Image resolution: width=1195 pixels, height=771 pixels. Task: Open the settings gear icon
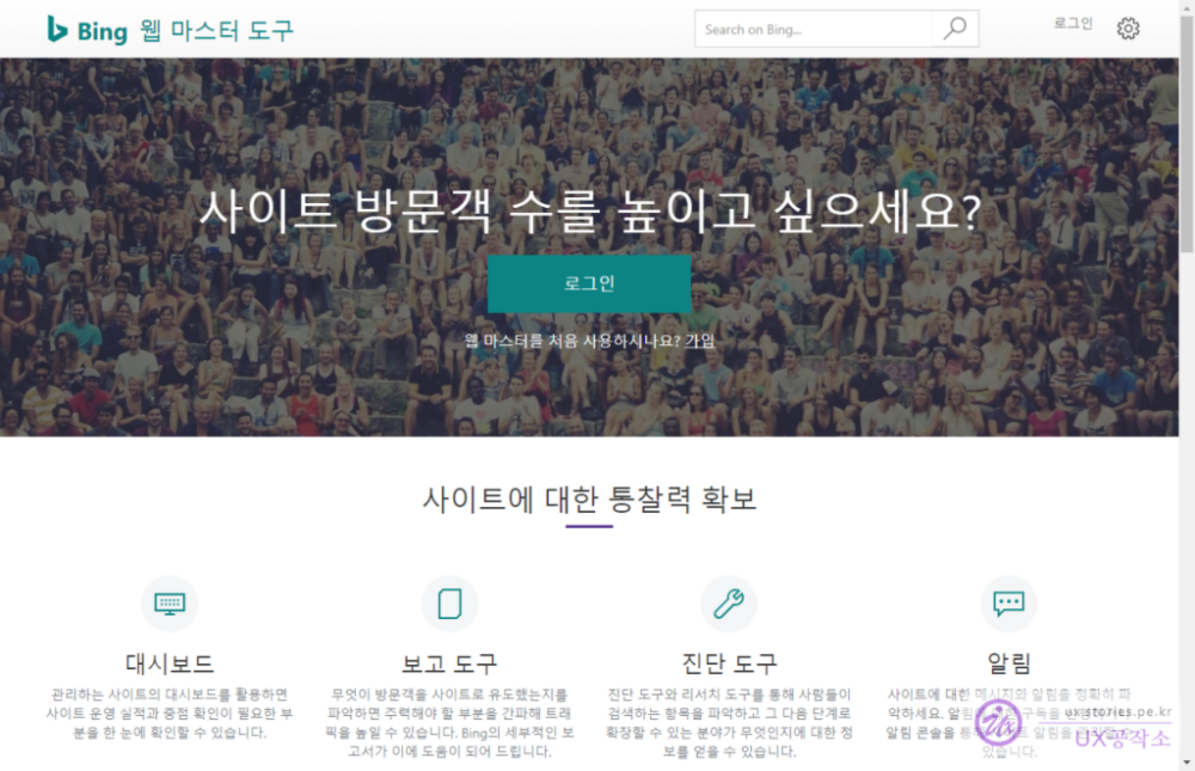[x=1128, y=29]
